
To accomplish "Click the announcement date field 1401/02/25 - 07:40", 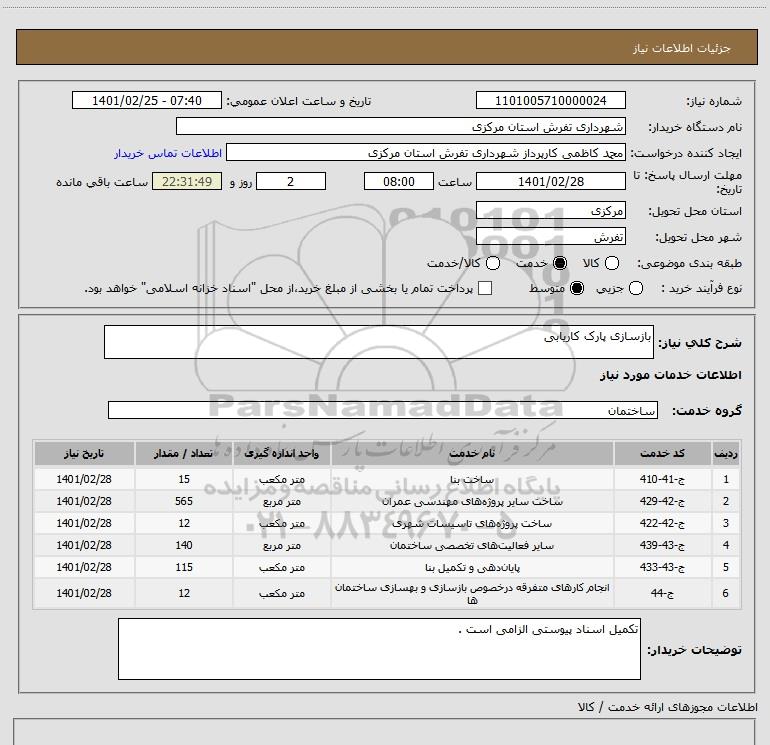I will (147, 101).
